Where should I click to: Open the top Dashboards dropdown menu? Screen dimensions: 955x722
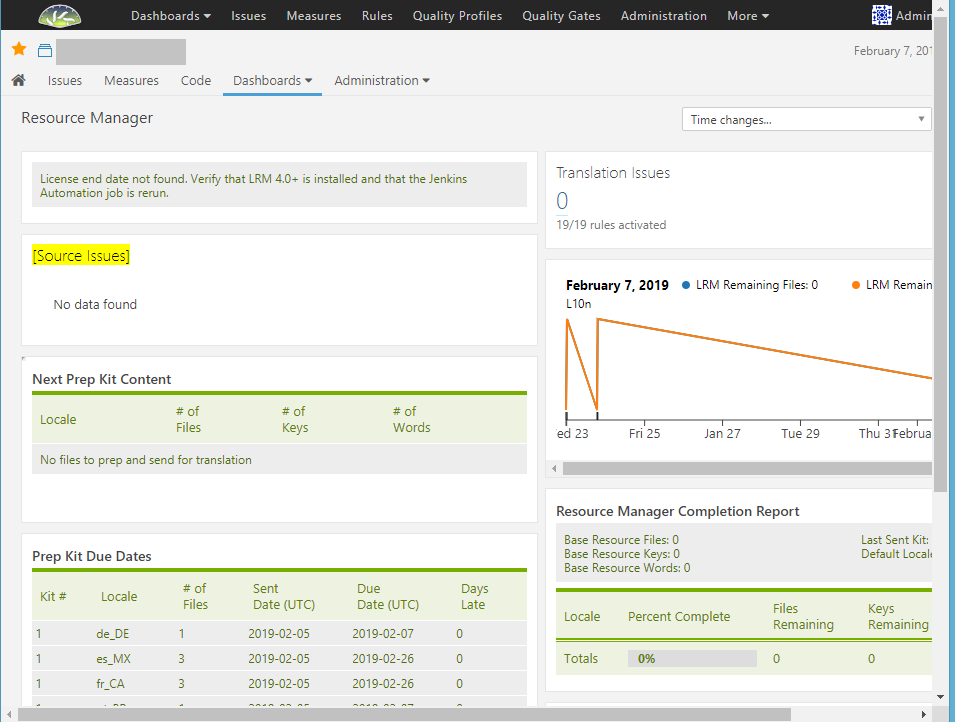point(170,16)
